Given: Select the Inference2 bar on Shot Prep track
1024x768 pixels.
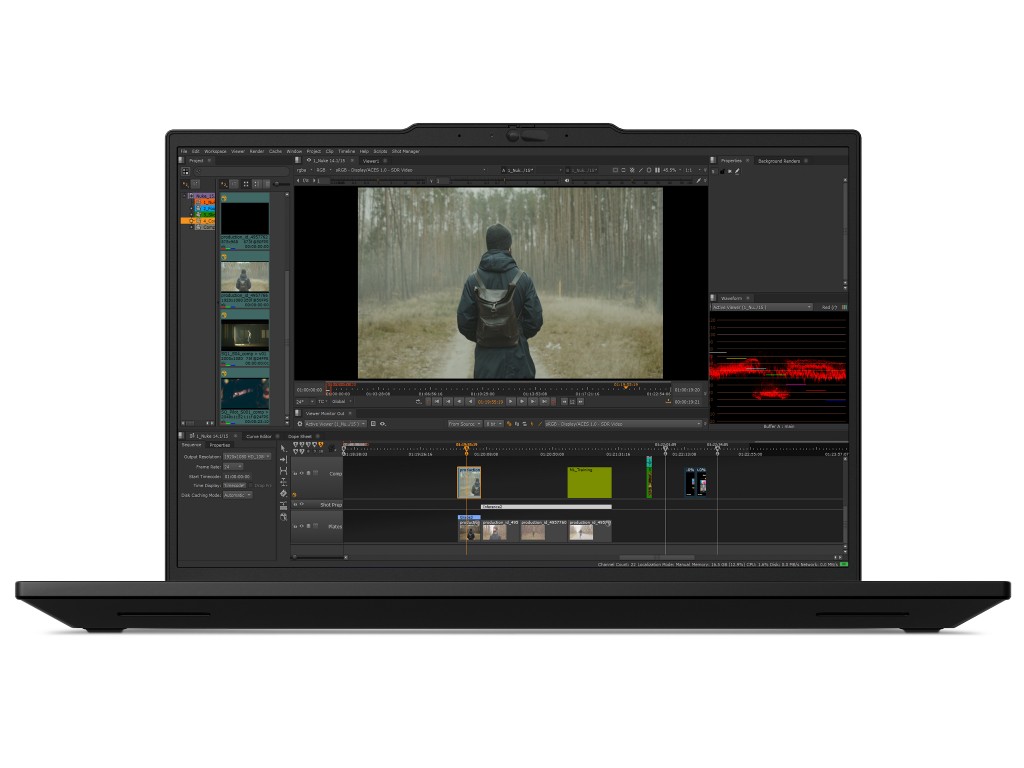Looking at the screenshot, I should pos(546,507).
